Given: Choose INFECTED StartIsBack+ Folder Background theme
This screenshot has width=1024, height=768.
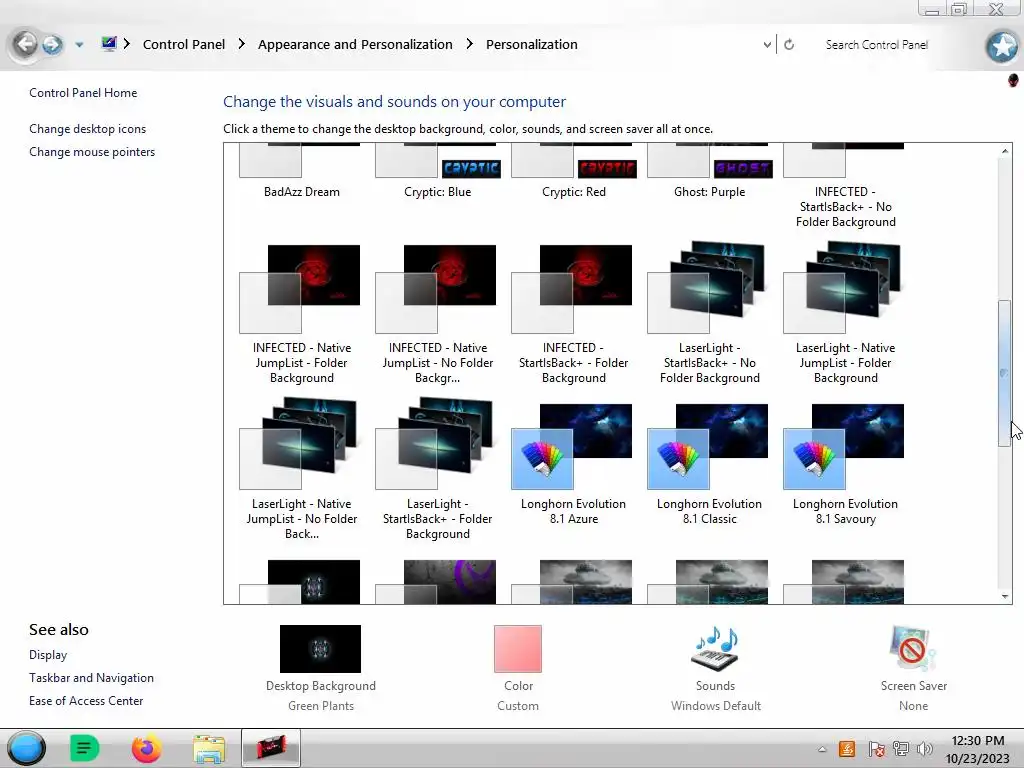Looking at the screenshot, I should 573,315.
